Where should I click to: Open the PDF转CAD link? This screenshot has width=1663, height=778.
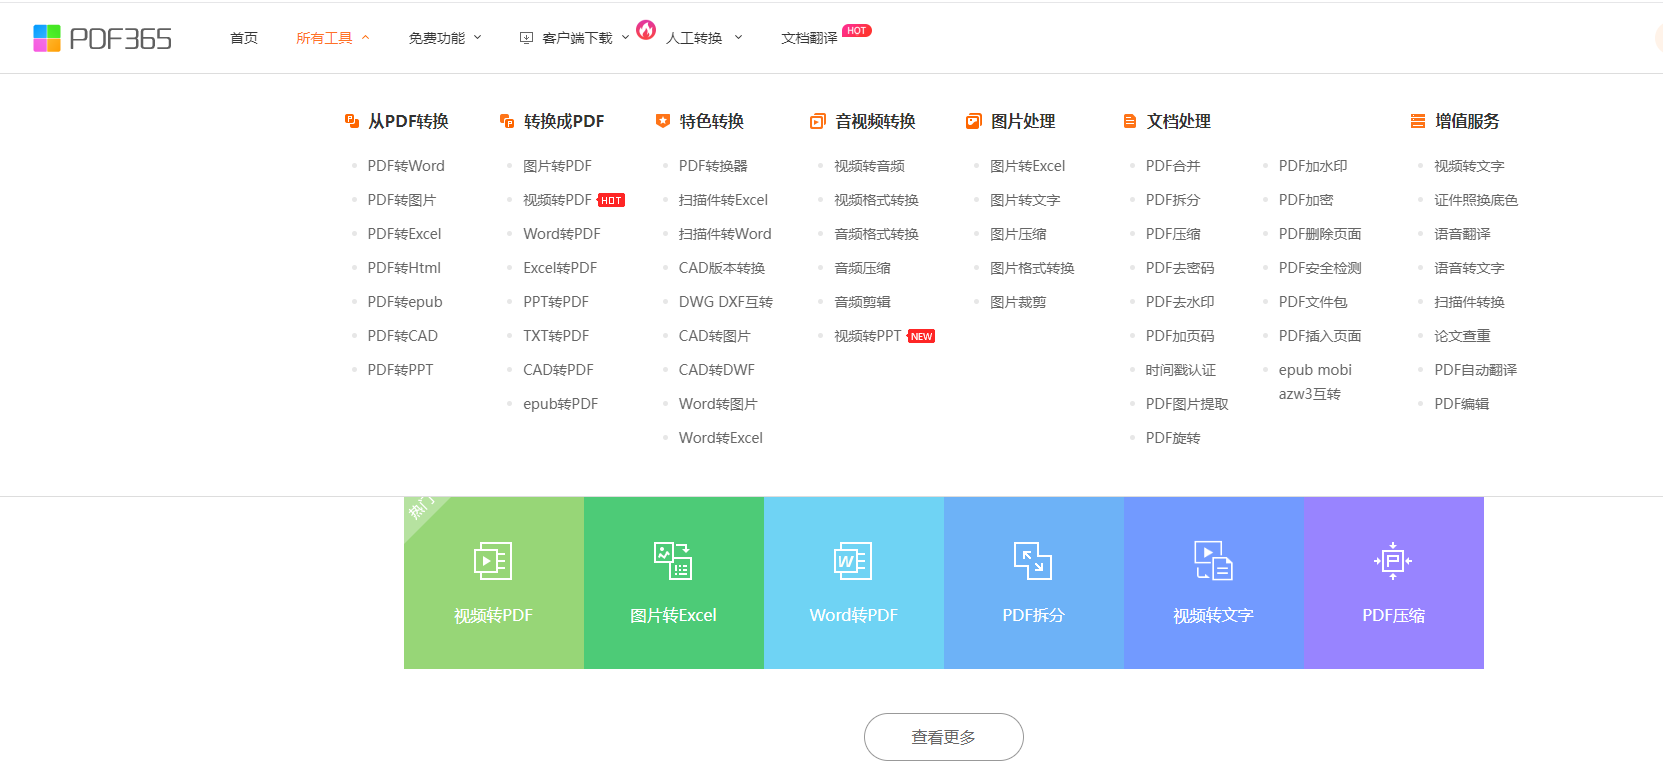coord(403,336)
